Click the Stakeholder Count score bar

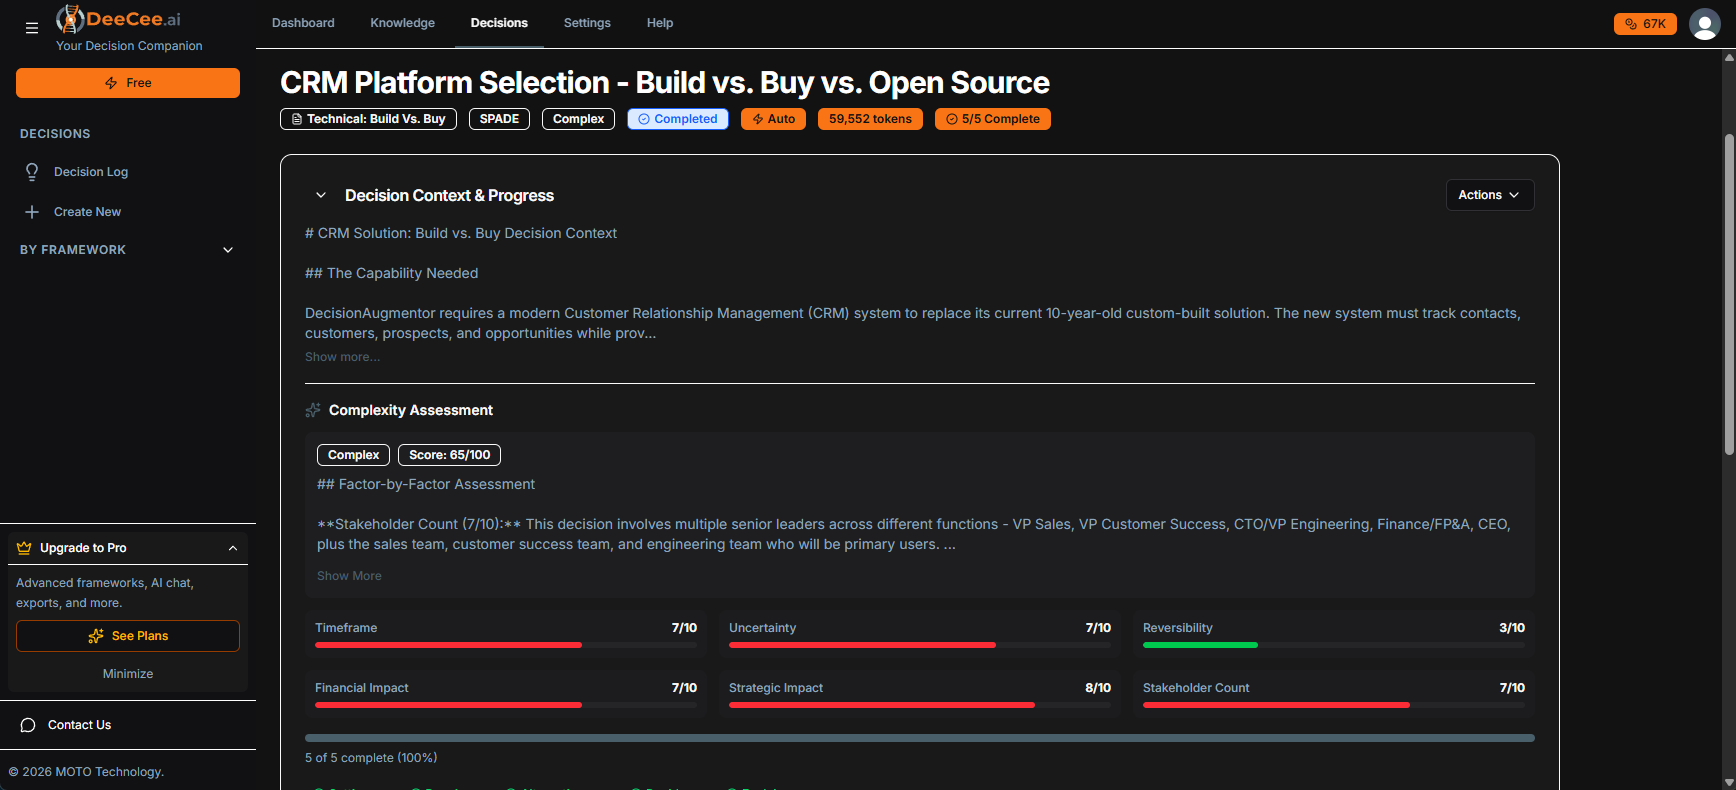[x=1334, y=705]
